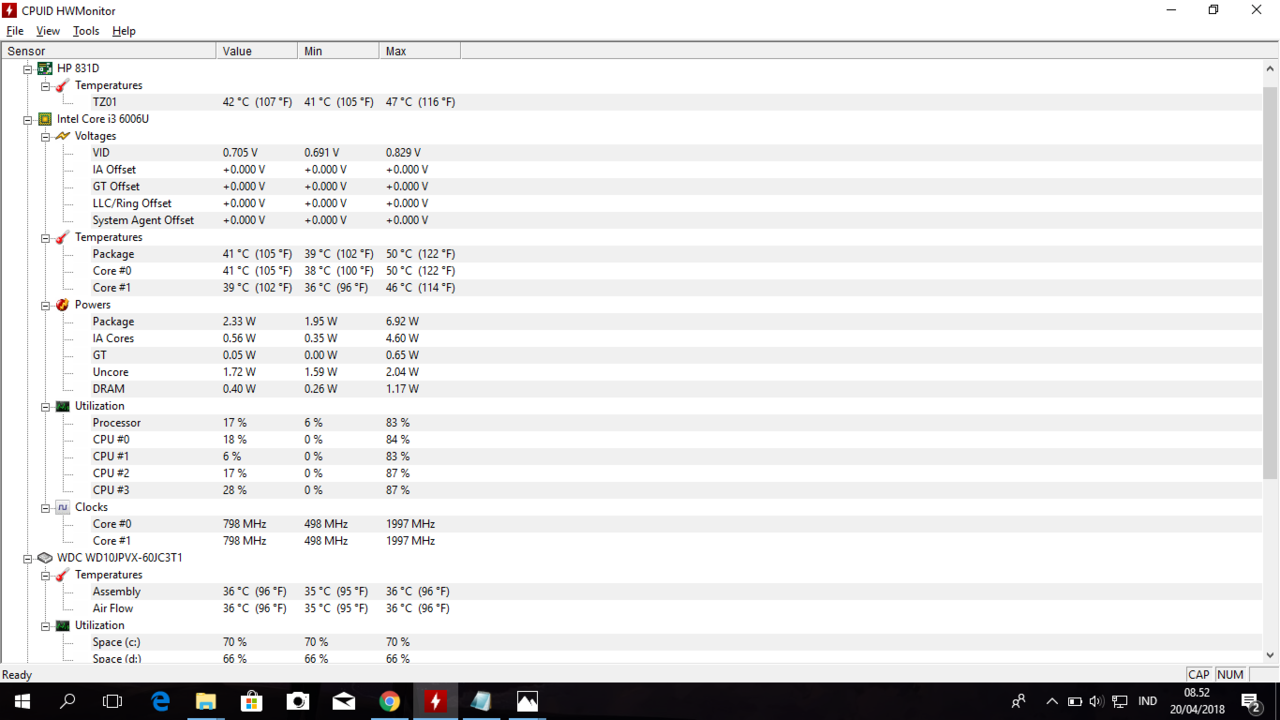Click the Max column header
1280x720 pixels.
tap(420, 51)
